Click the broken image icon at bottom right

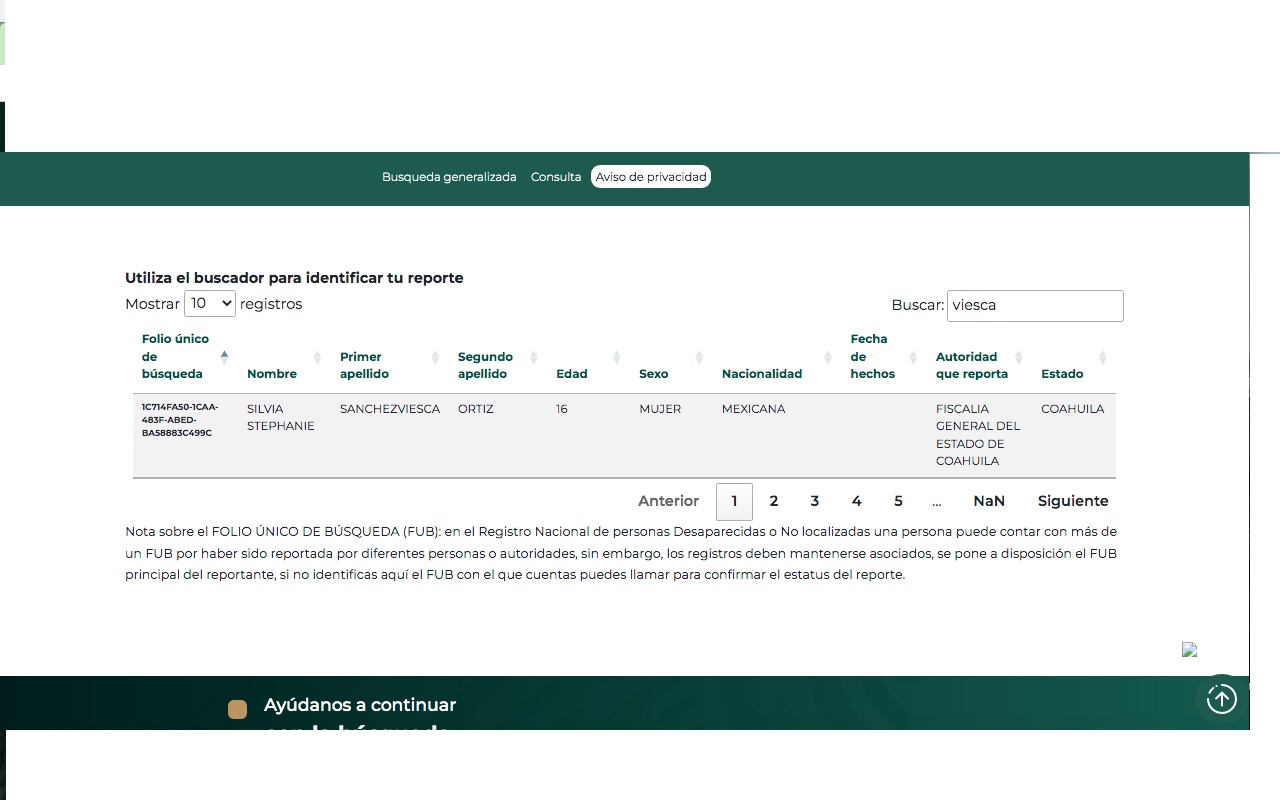tap(1189, 649)
